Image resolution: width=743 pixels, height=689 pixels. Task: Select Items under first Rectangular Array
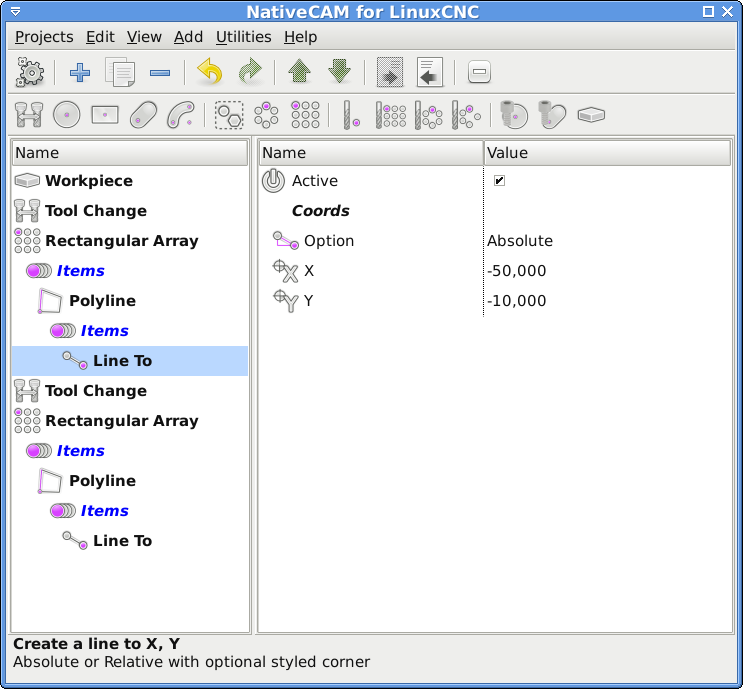click(130, 271)
